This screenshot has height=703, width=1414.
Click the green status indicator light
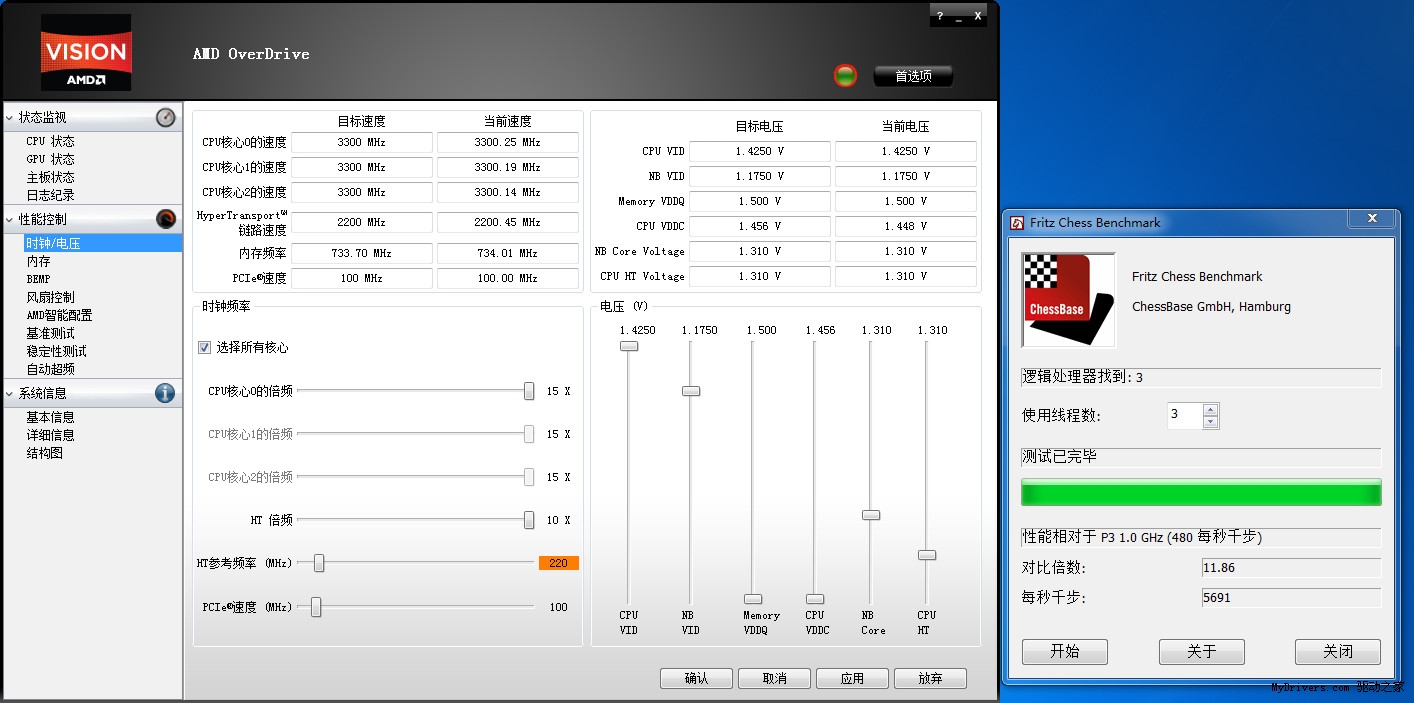(x=846, y=76)
